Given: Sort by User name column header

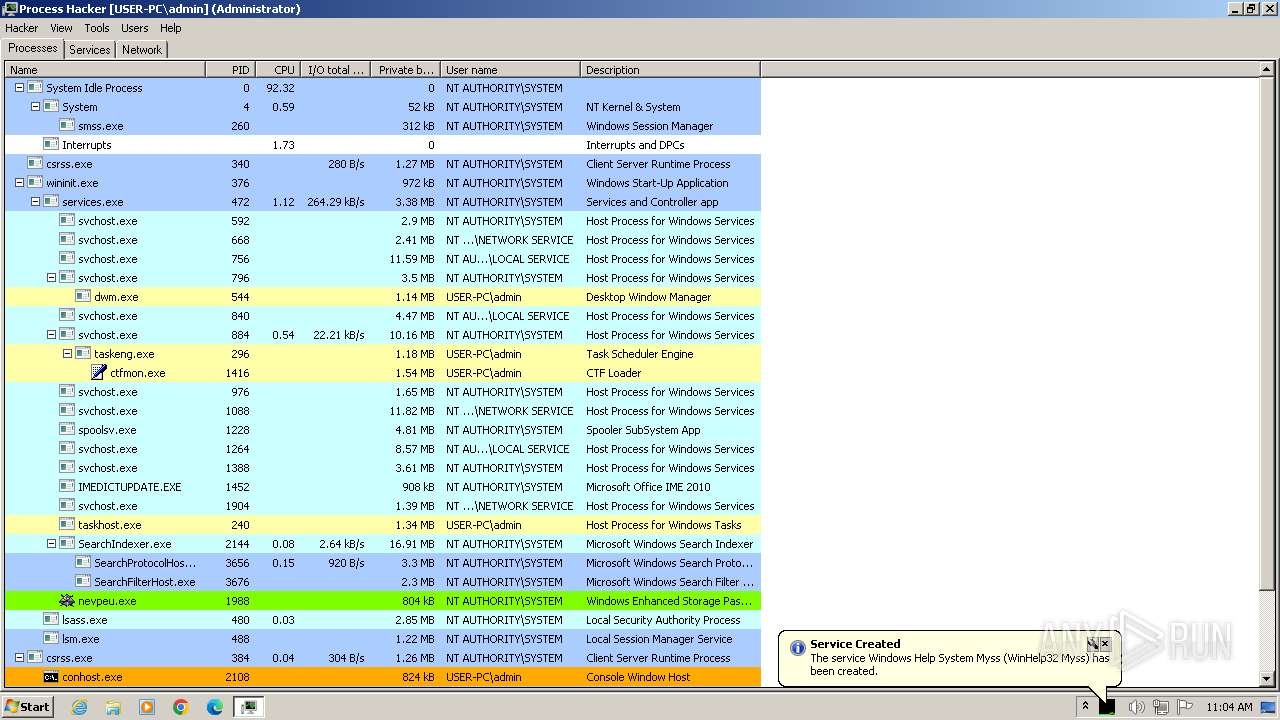Looking at the screenshot, I should point(510,70).
